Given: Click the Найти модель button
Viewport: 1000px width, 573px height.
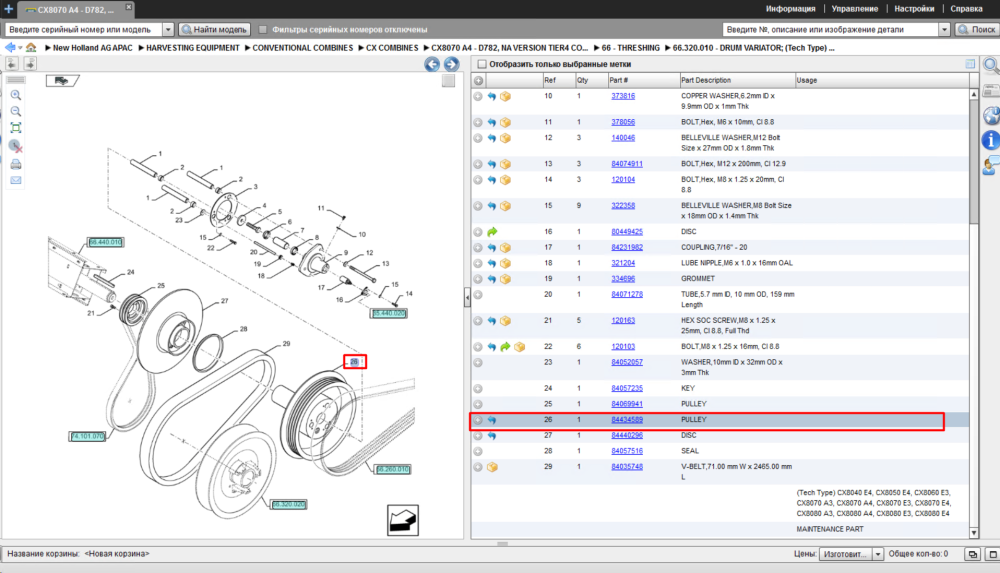Looking at the screenshot, I should [x=214, y=29].
